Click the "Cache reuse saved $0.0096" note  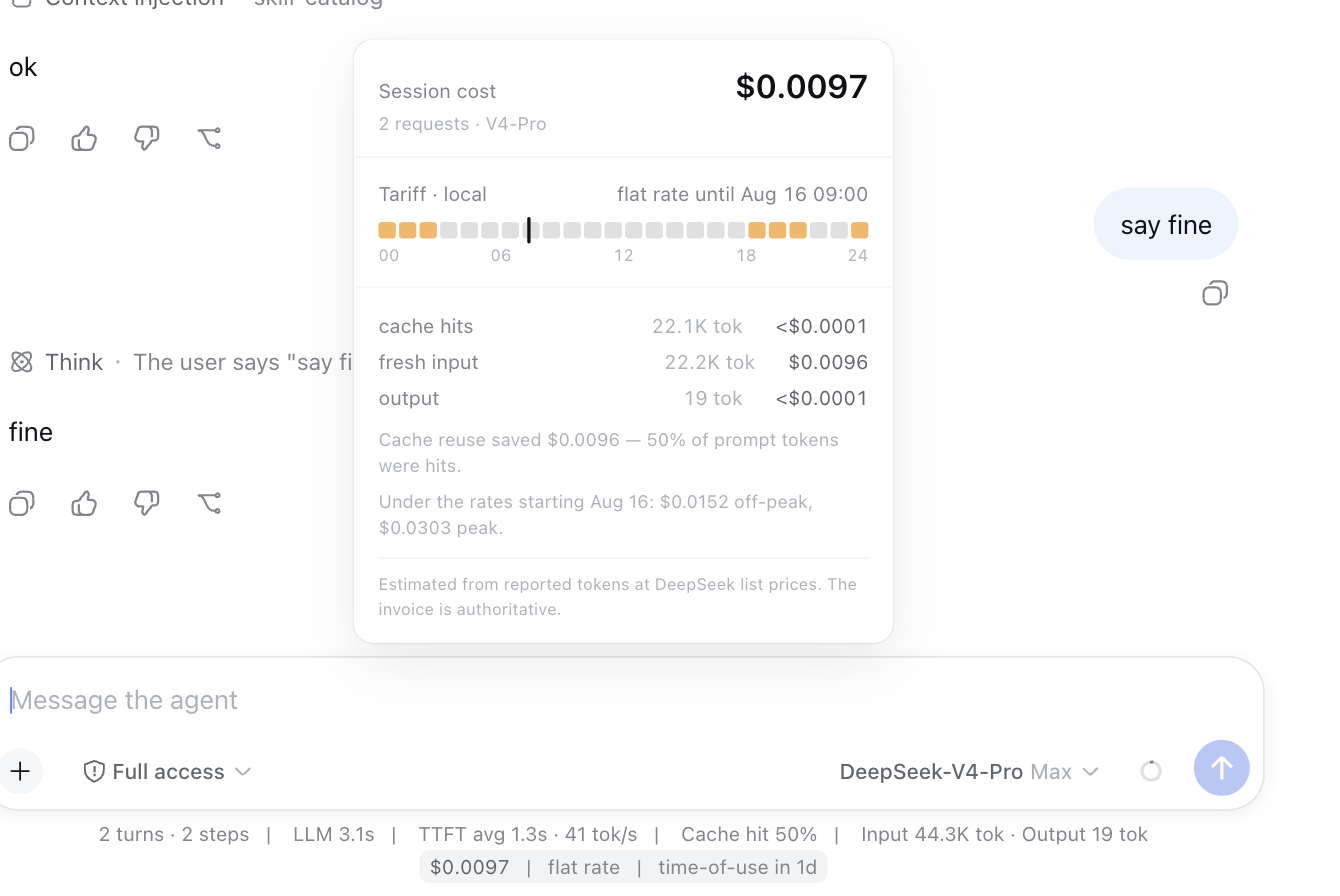[608, 453]
